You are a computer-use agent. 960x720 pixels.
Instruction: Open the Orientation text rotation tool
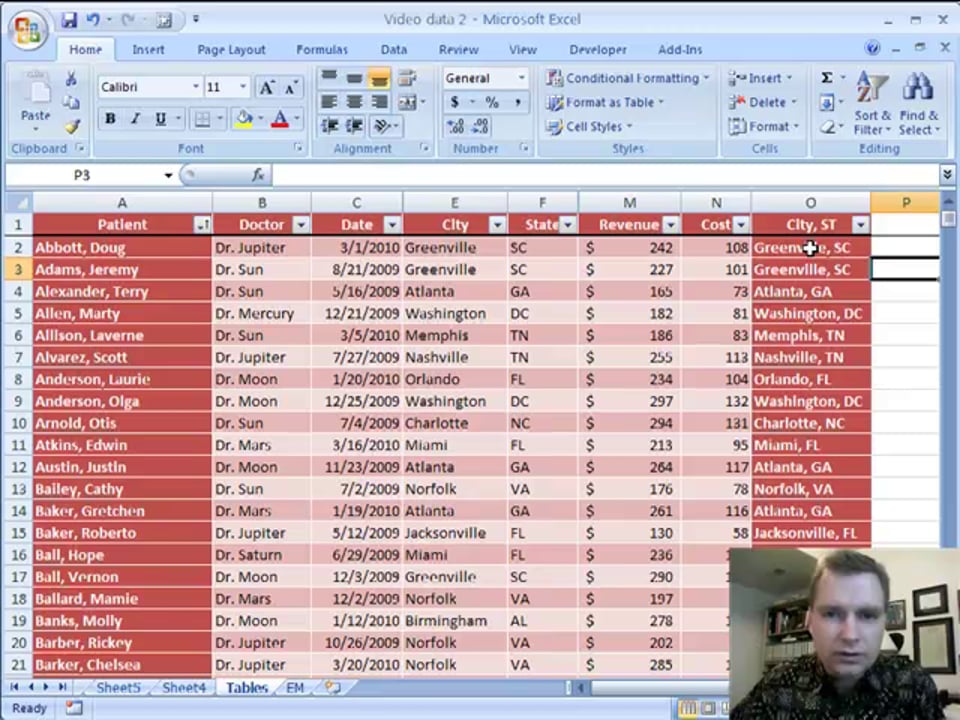click(383, 126)
